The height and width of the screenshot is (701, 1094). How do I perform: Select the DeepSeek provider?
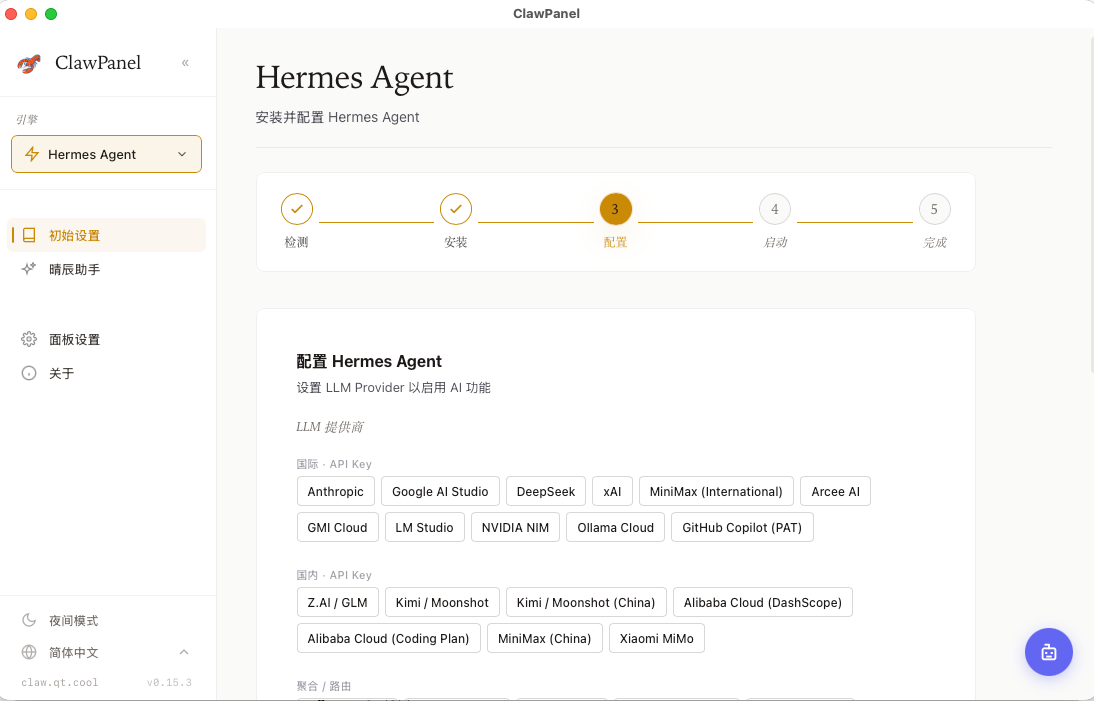click(546, 491)
